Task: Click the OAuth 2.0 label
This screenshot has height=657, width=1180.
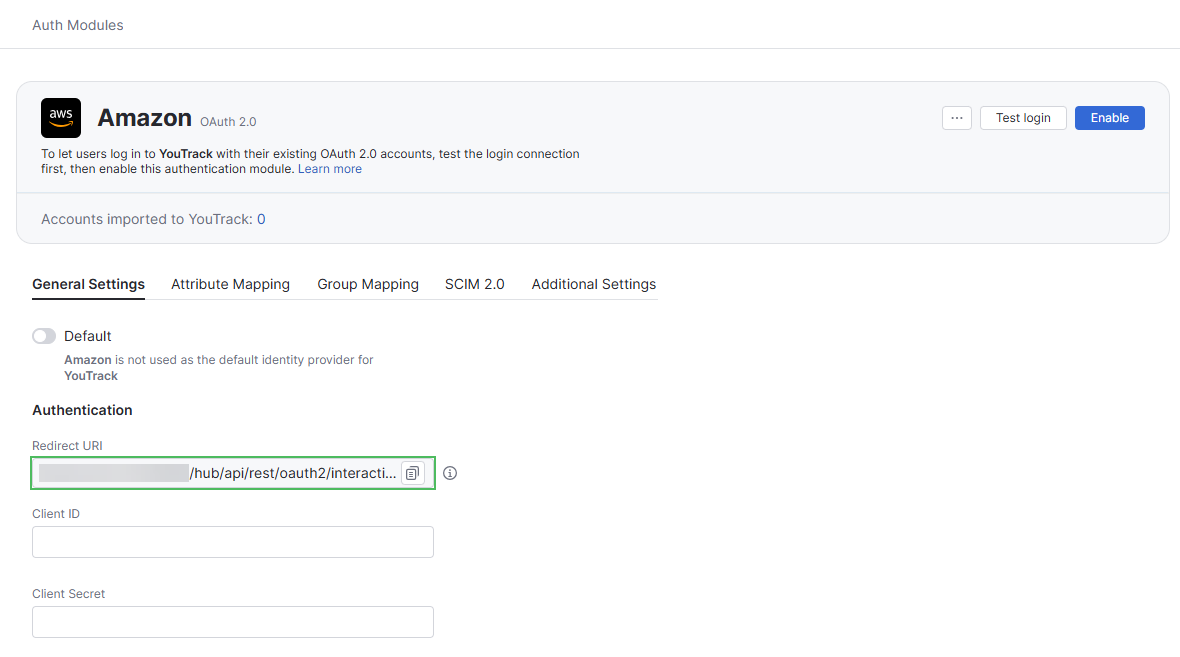Action: point(228,122)
